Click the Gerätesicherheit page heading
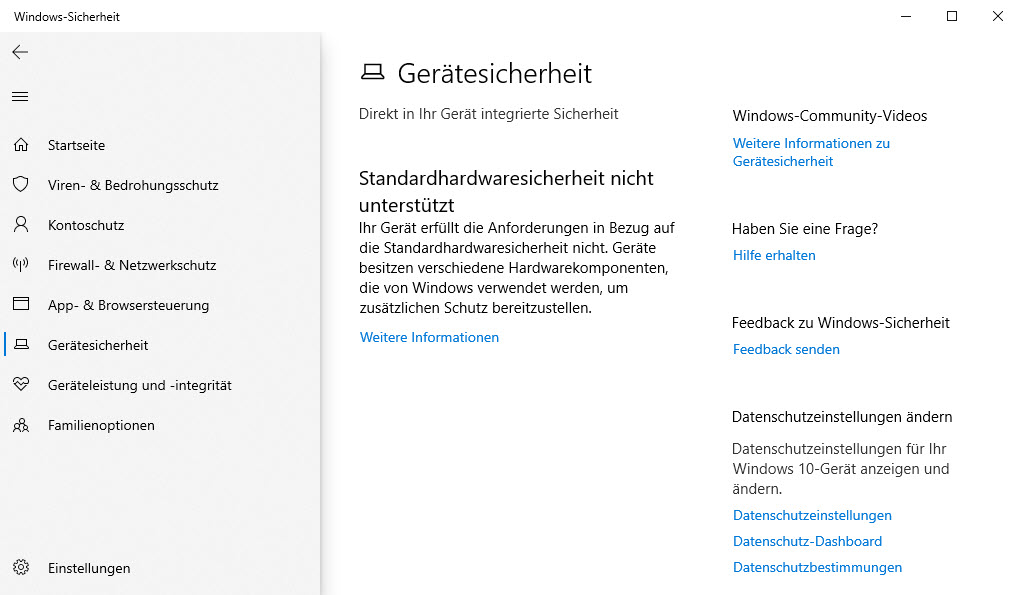 [x=495, y=74]
